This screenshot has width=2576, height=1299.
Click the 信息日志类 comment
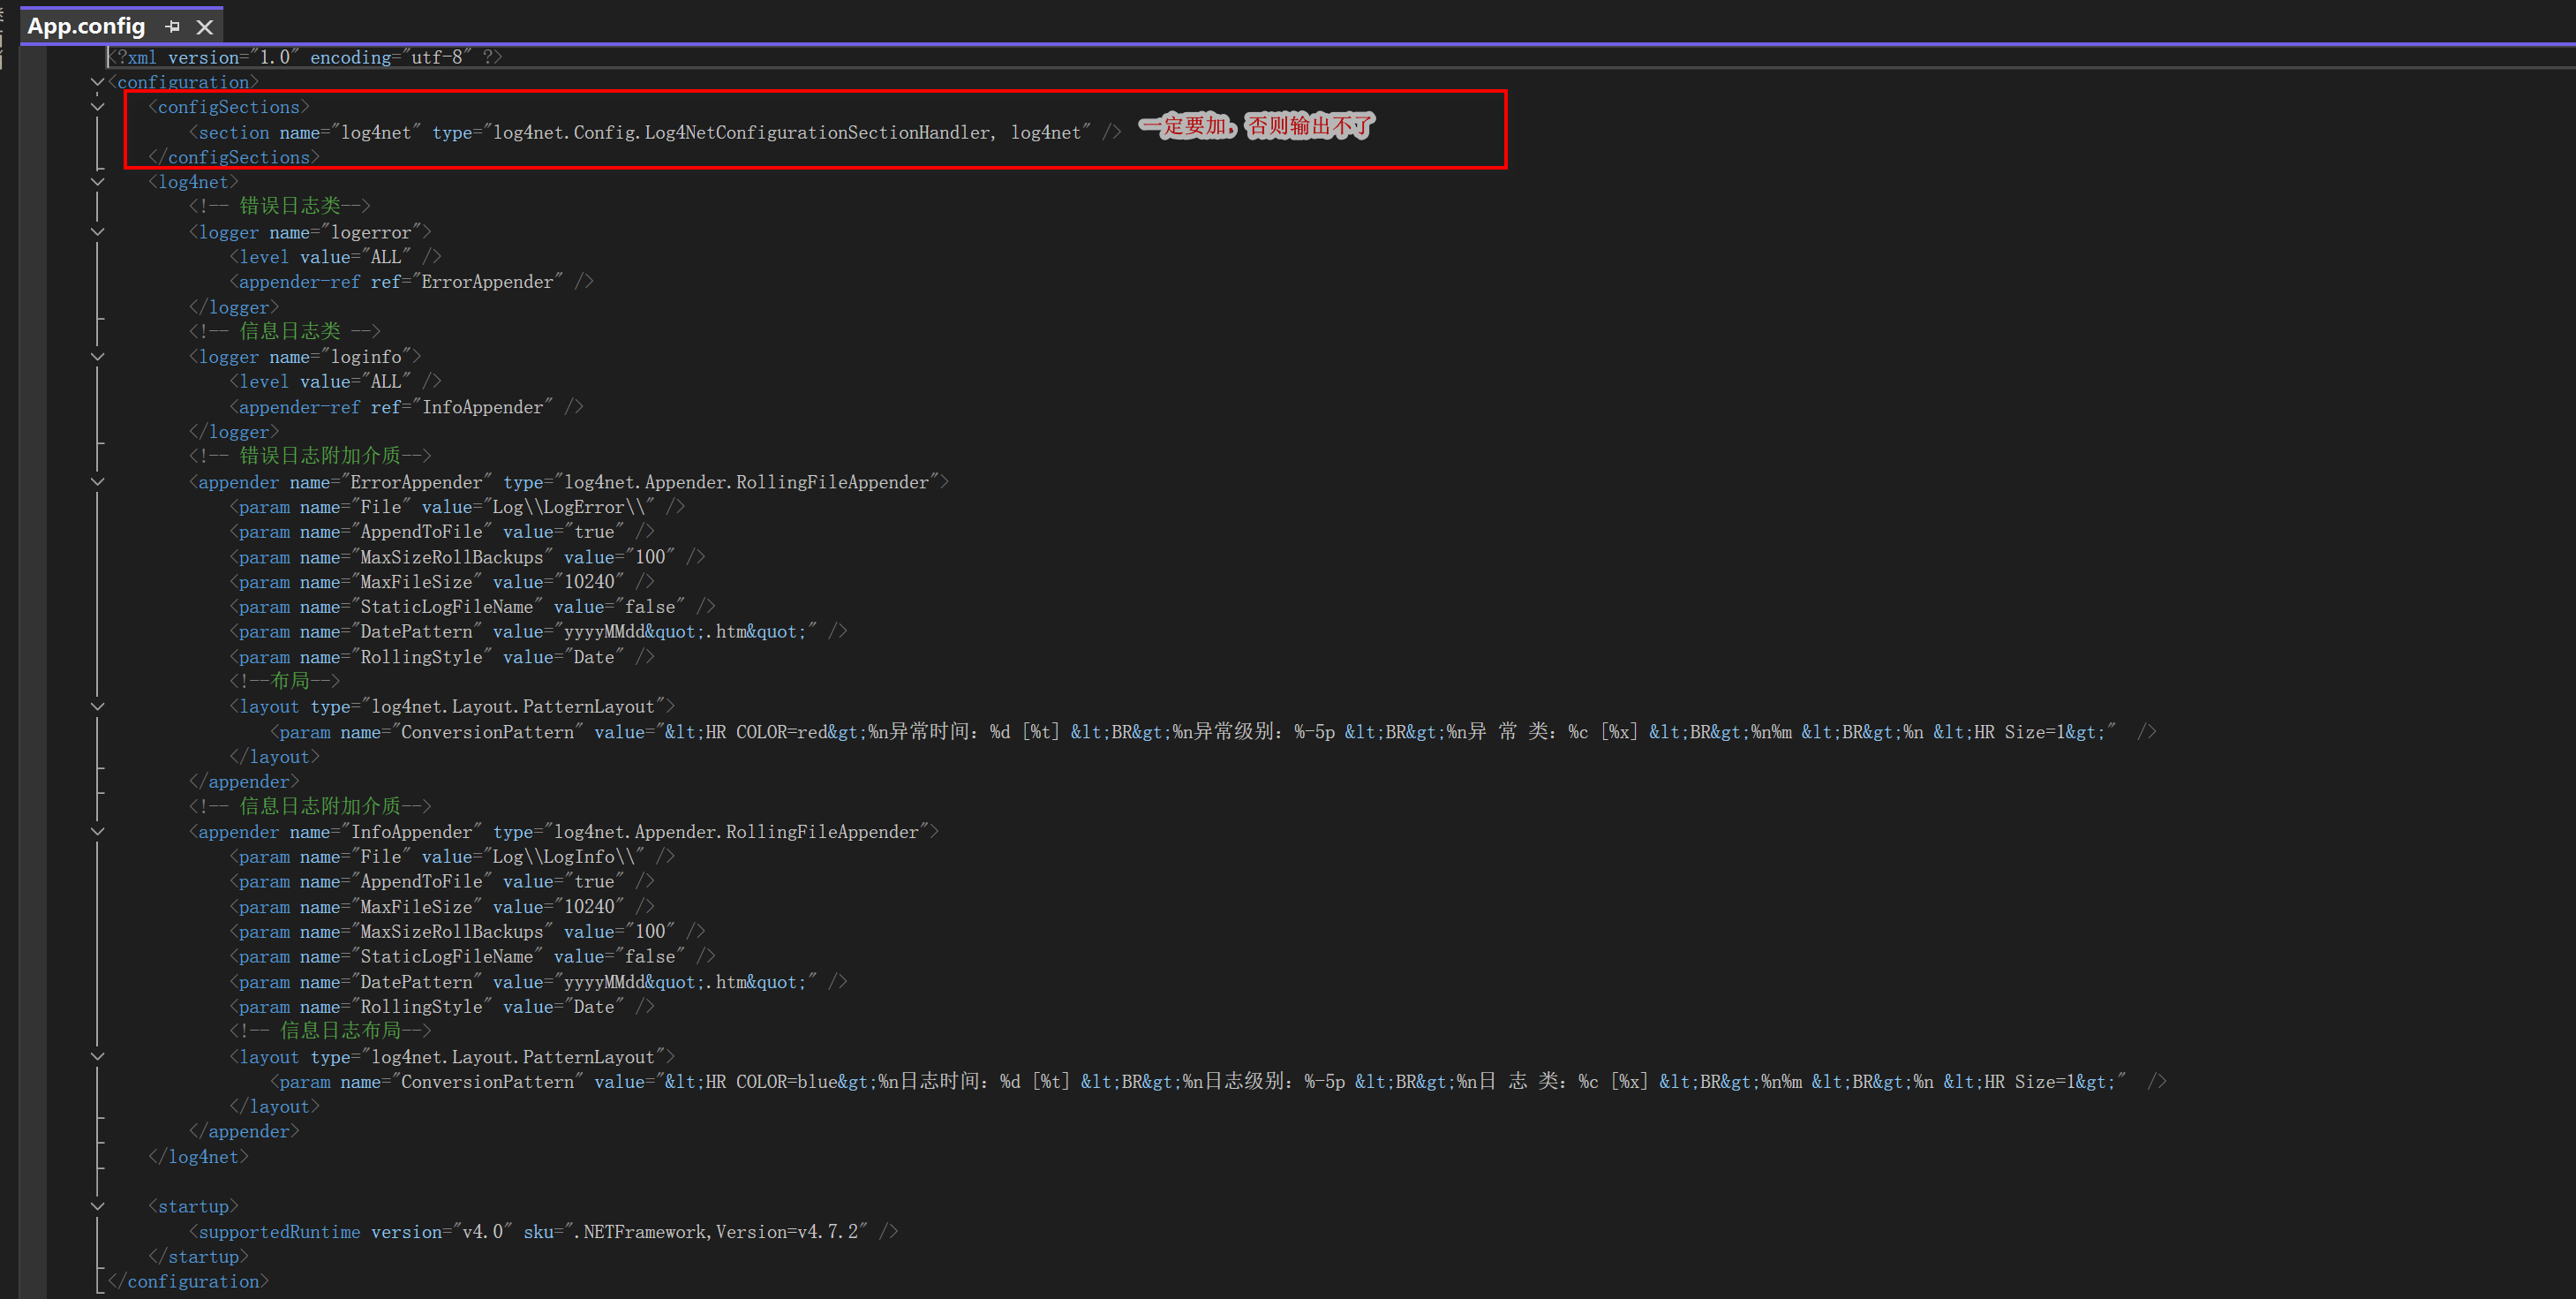[x=285, y=331]
